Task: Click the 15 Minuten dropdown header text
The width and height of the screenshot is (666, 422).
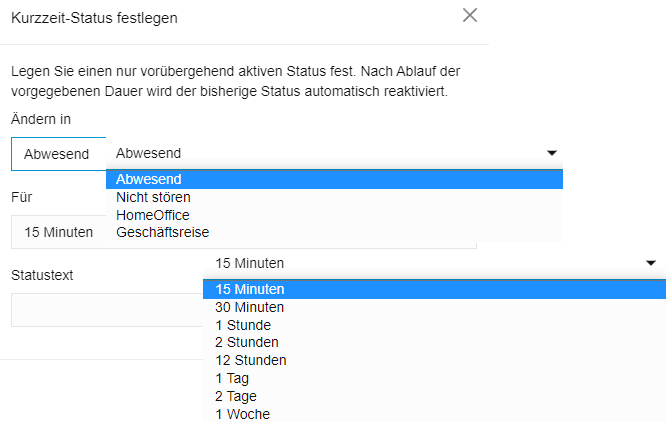Action: 250,263
